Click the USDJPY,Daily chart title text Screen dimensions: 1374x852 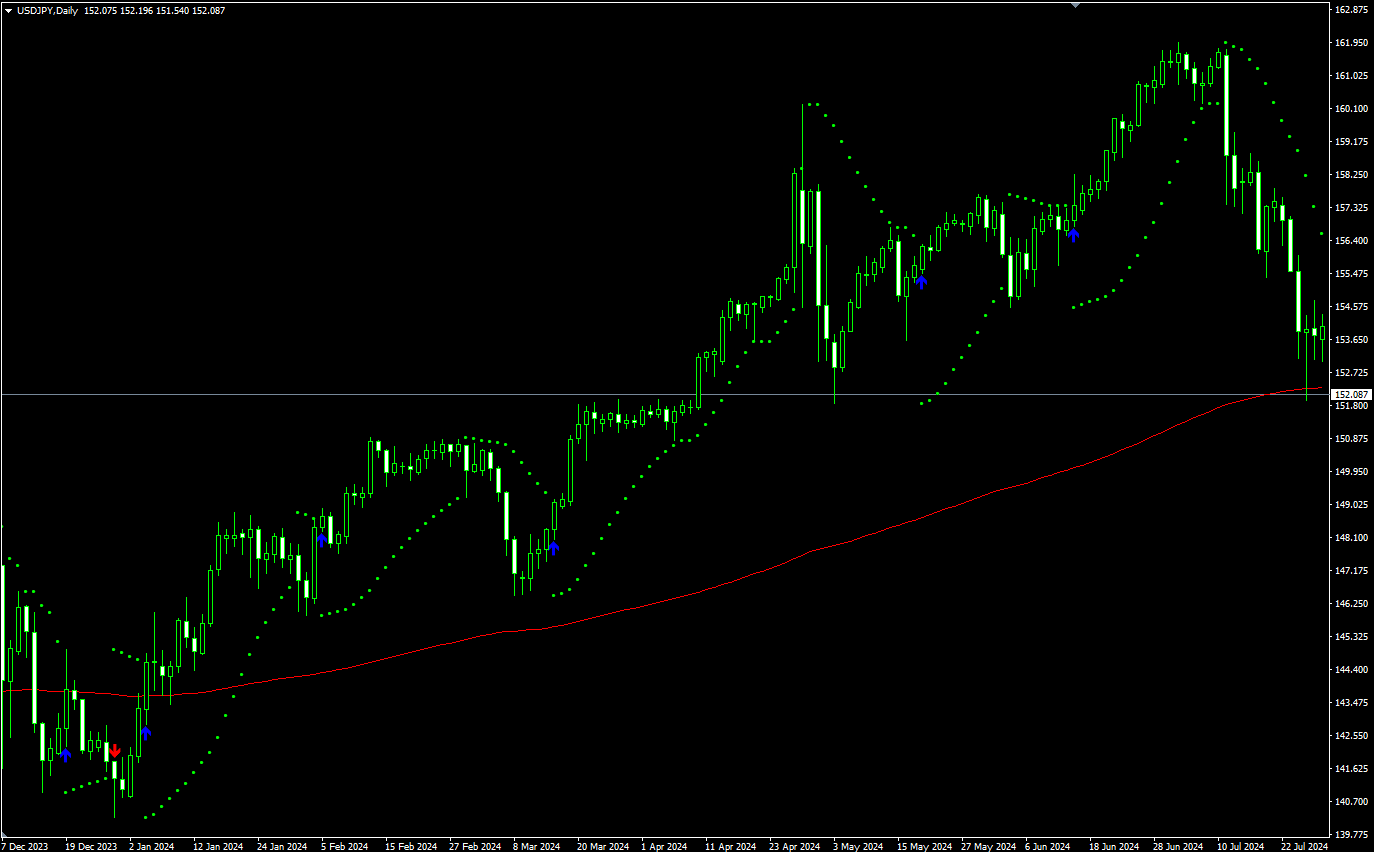click(x=47, y=10)
